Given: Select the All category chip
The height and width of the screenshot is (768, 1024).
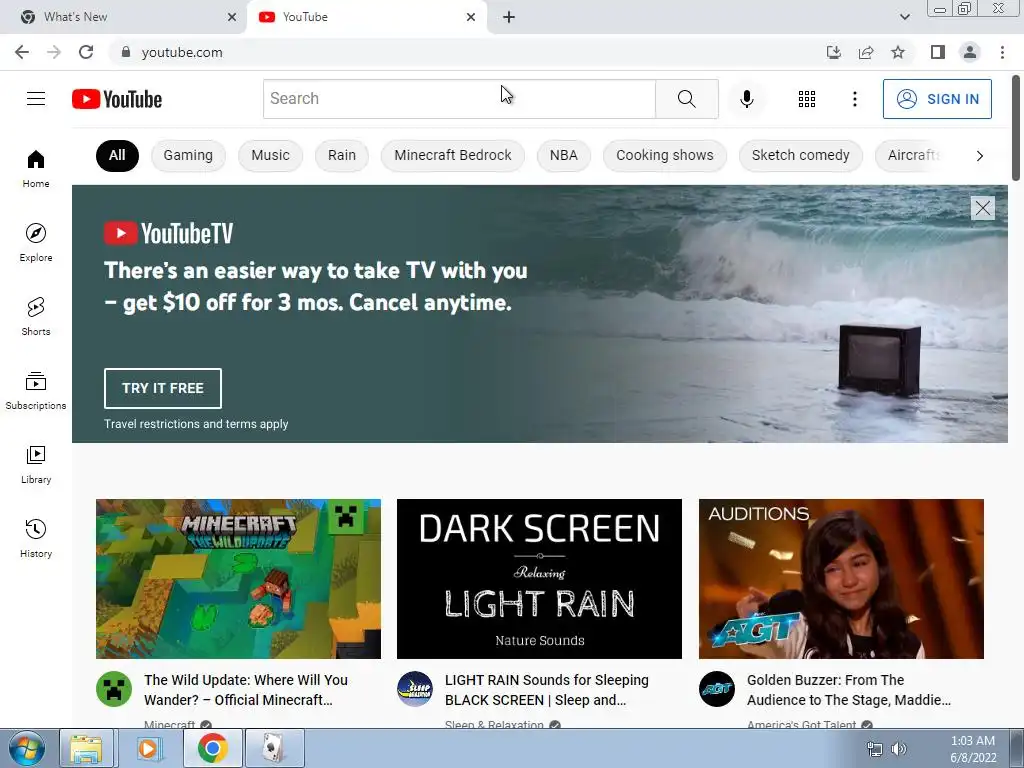Looking at the screenshot, I should tap(117, 155).
